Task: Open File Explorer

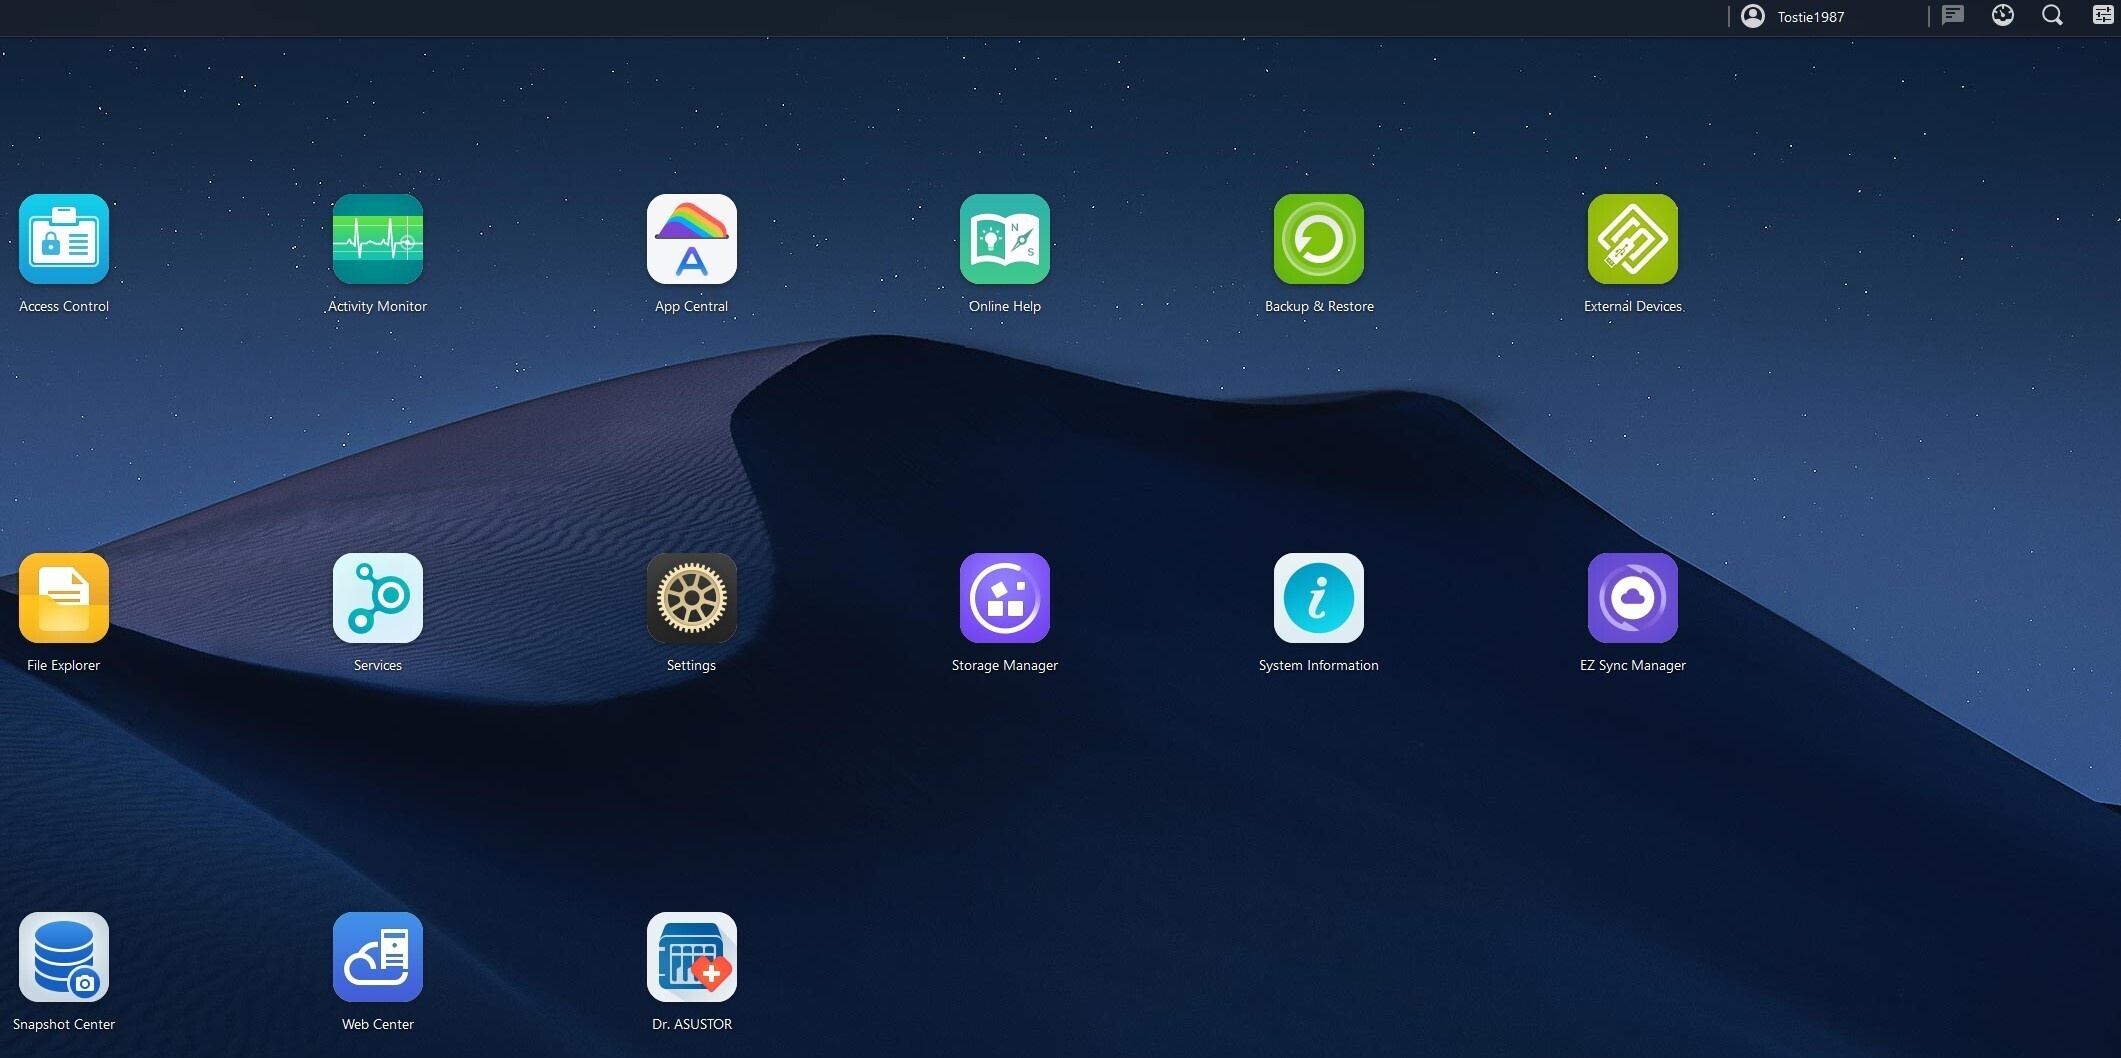Action: 64,598
